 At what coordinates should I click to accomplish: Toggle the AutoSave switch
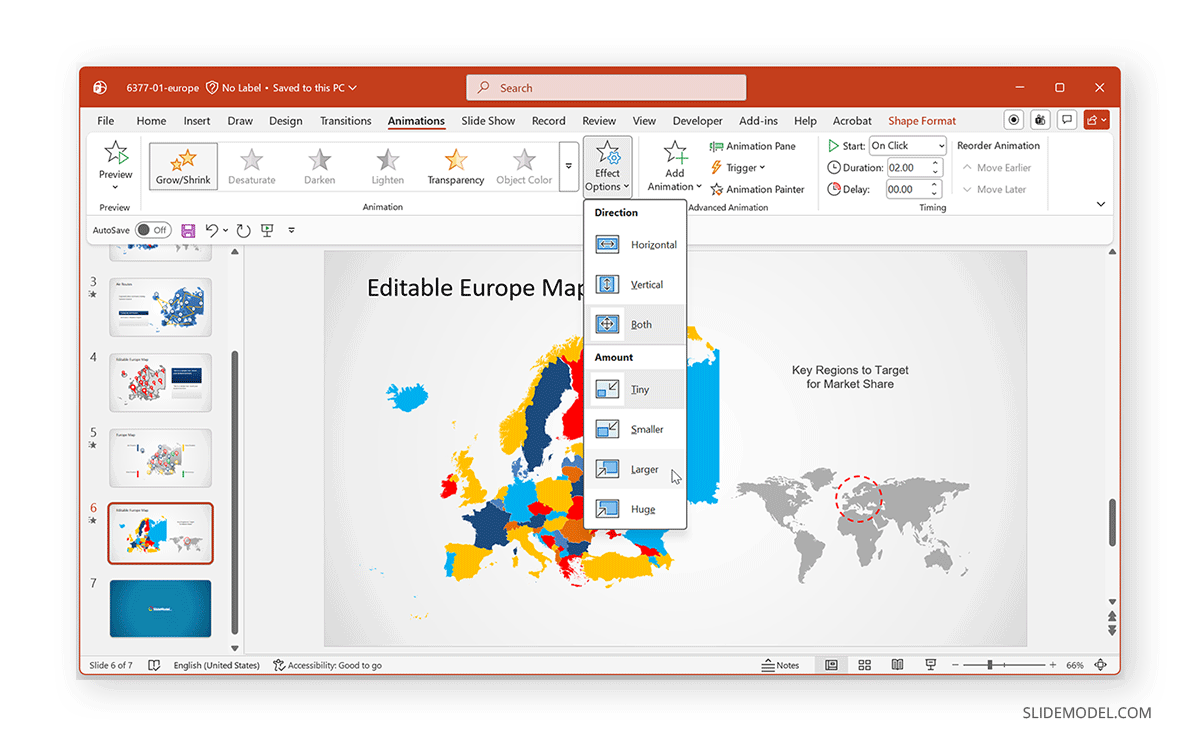click(x=153, y=230)
